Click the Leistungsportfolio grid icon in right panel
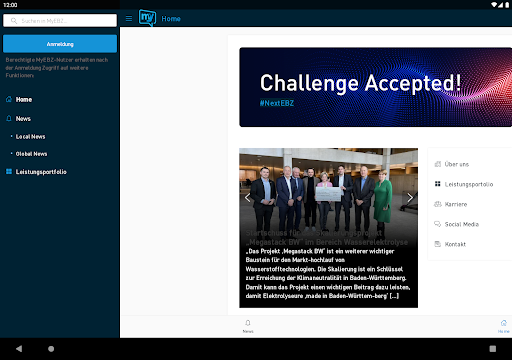 tap(438, 184)
